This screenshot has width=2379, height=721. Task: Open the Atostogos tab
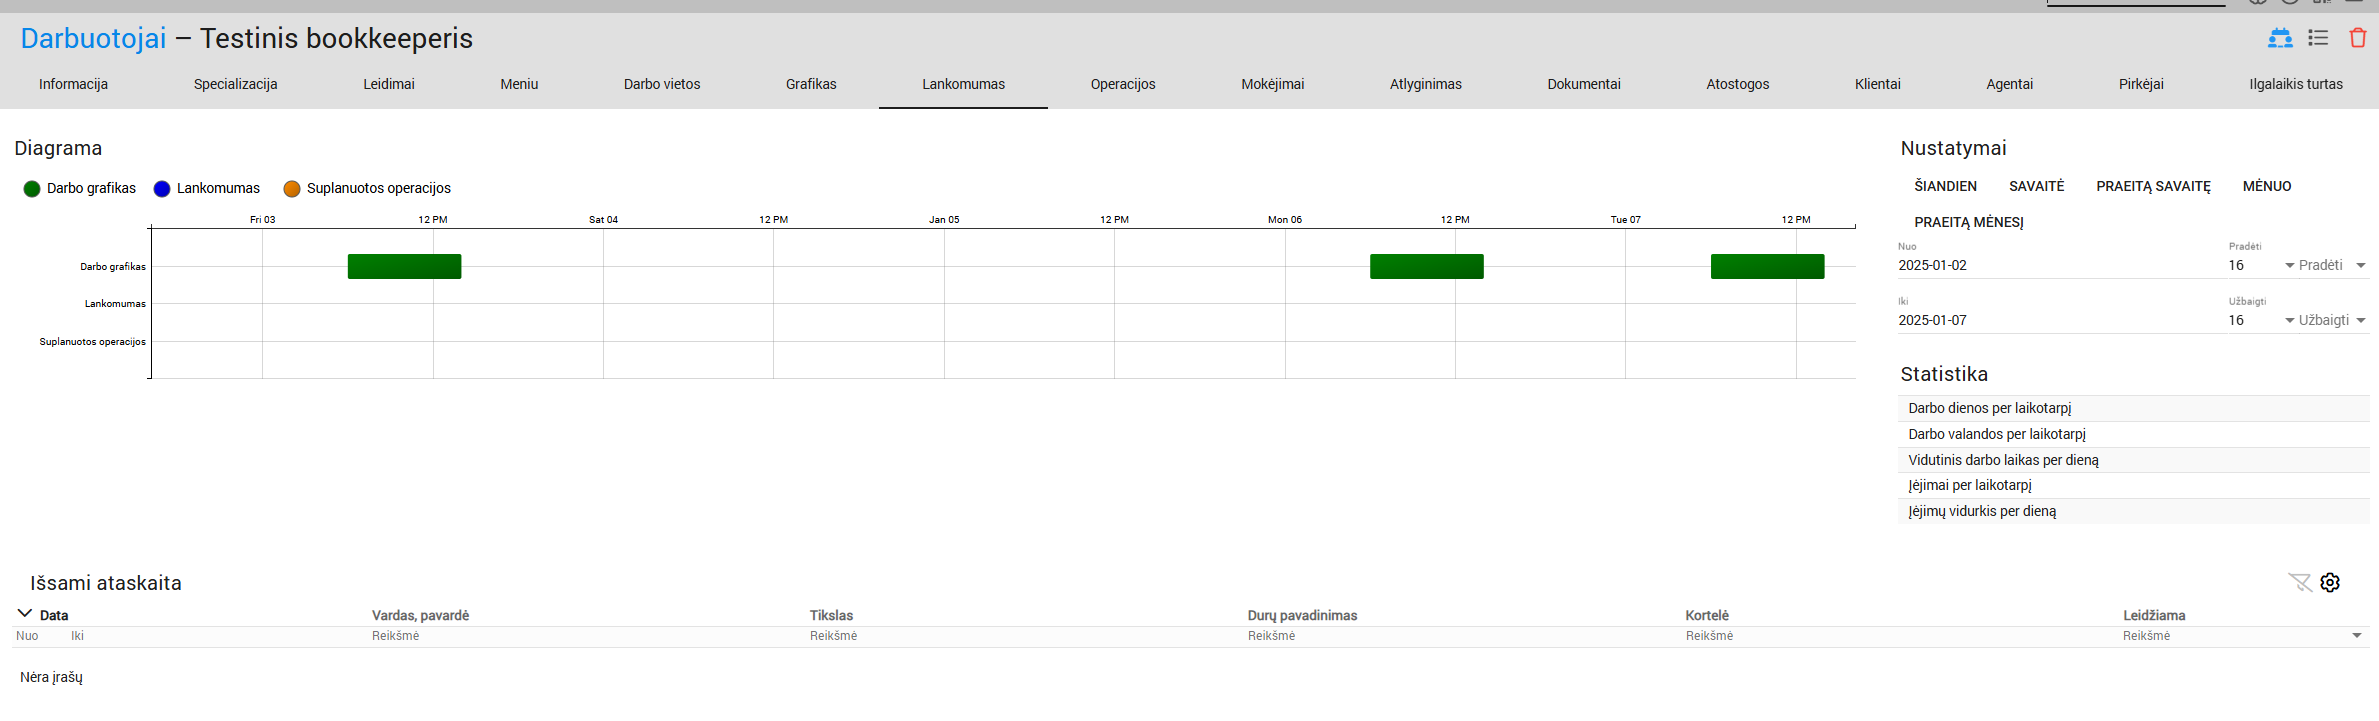tap(1737, 84)
